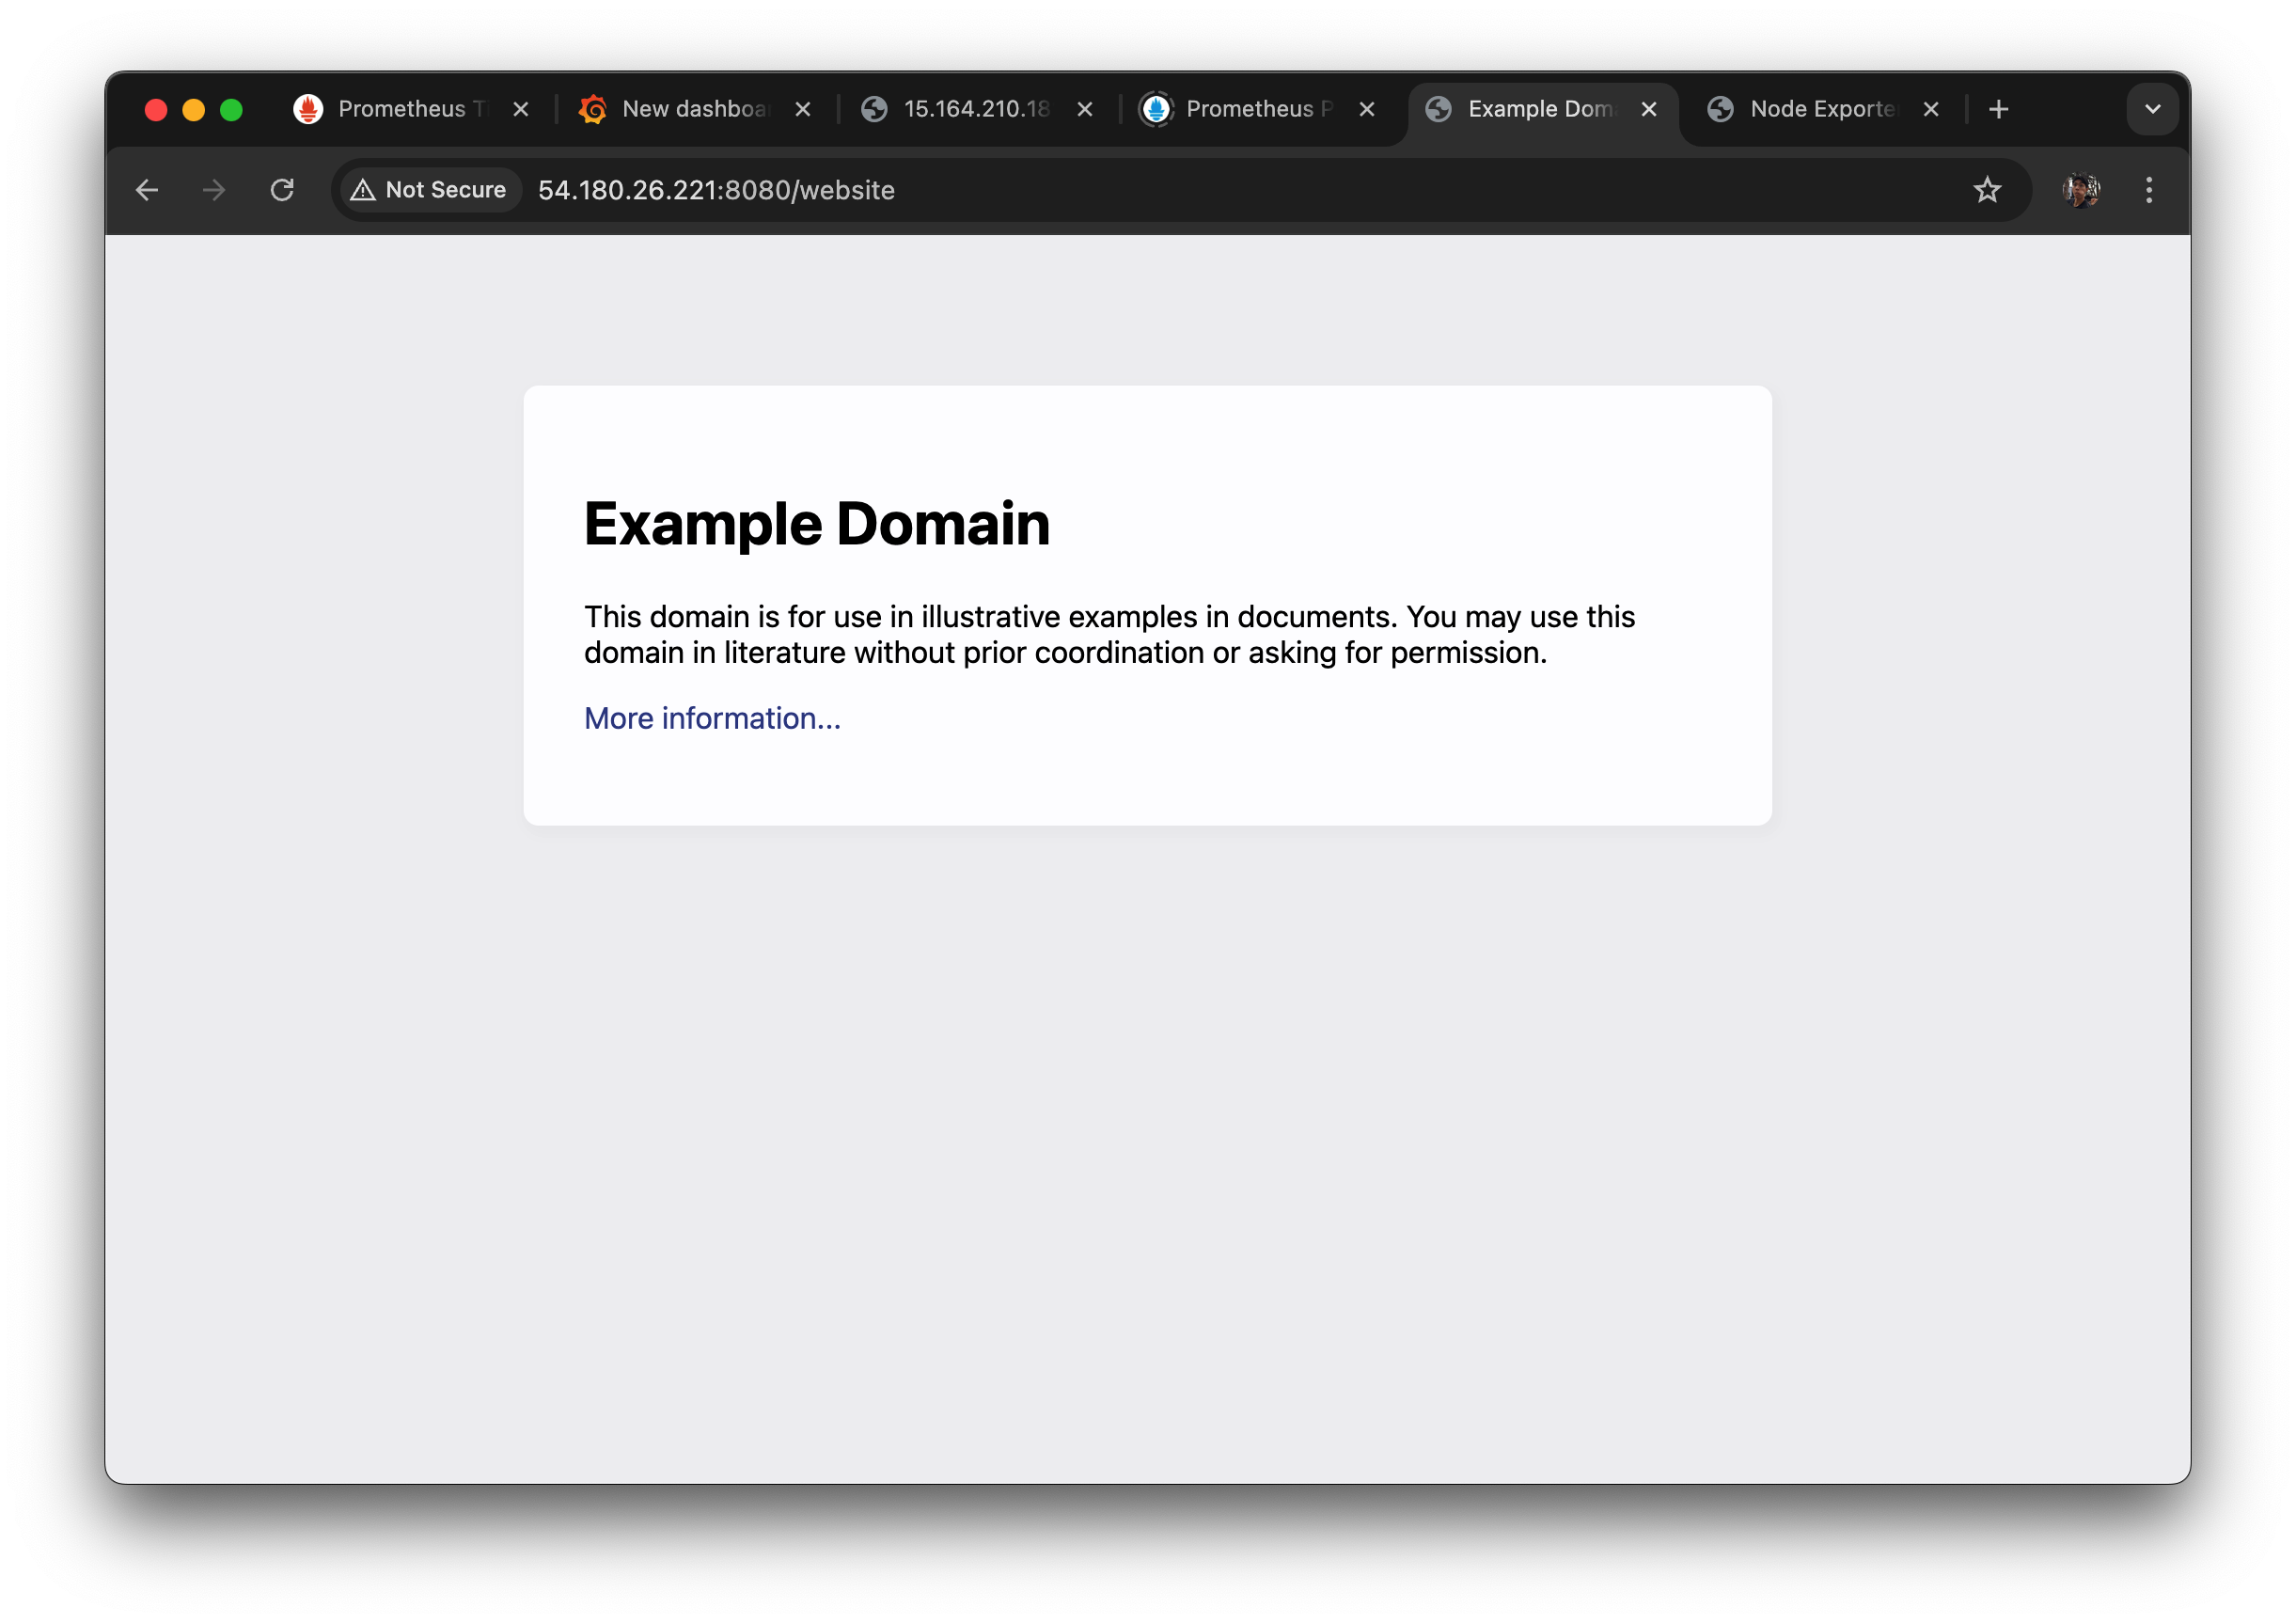Click the Not Secure warning badge
2296x1623 pixels.
429,190
